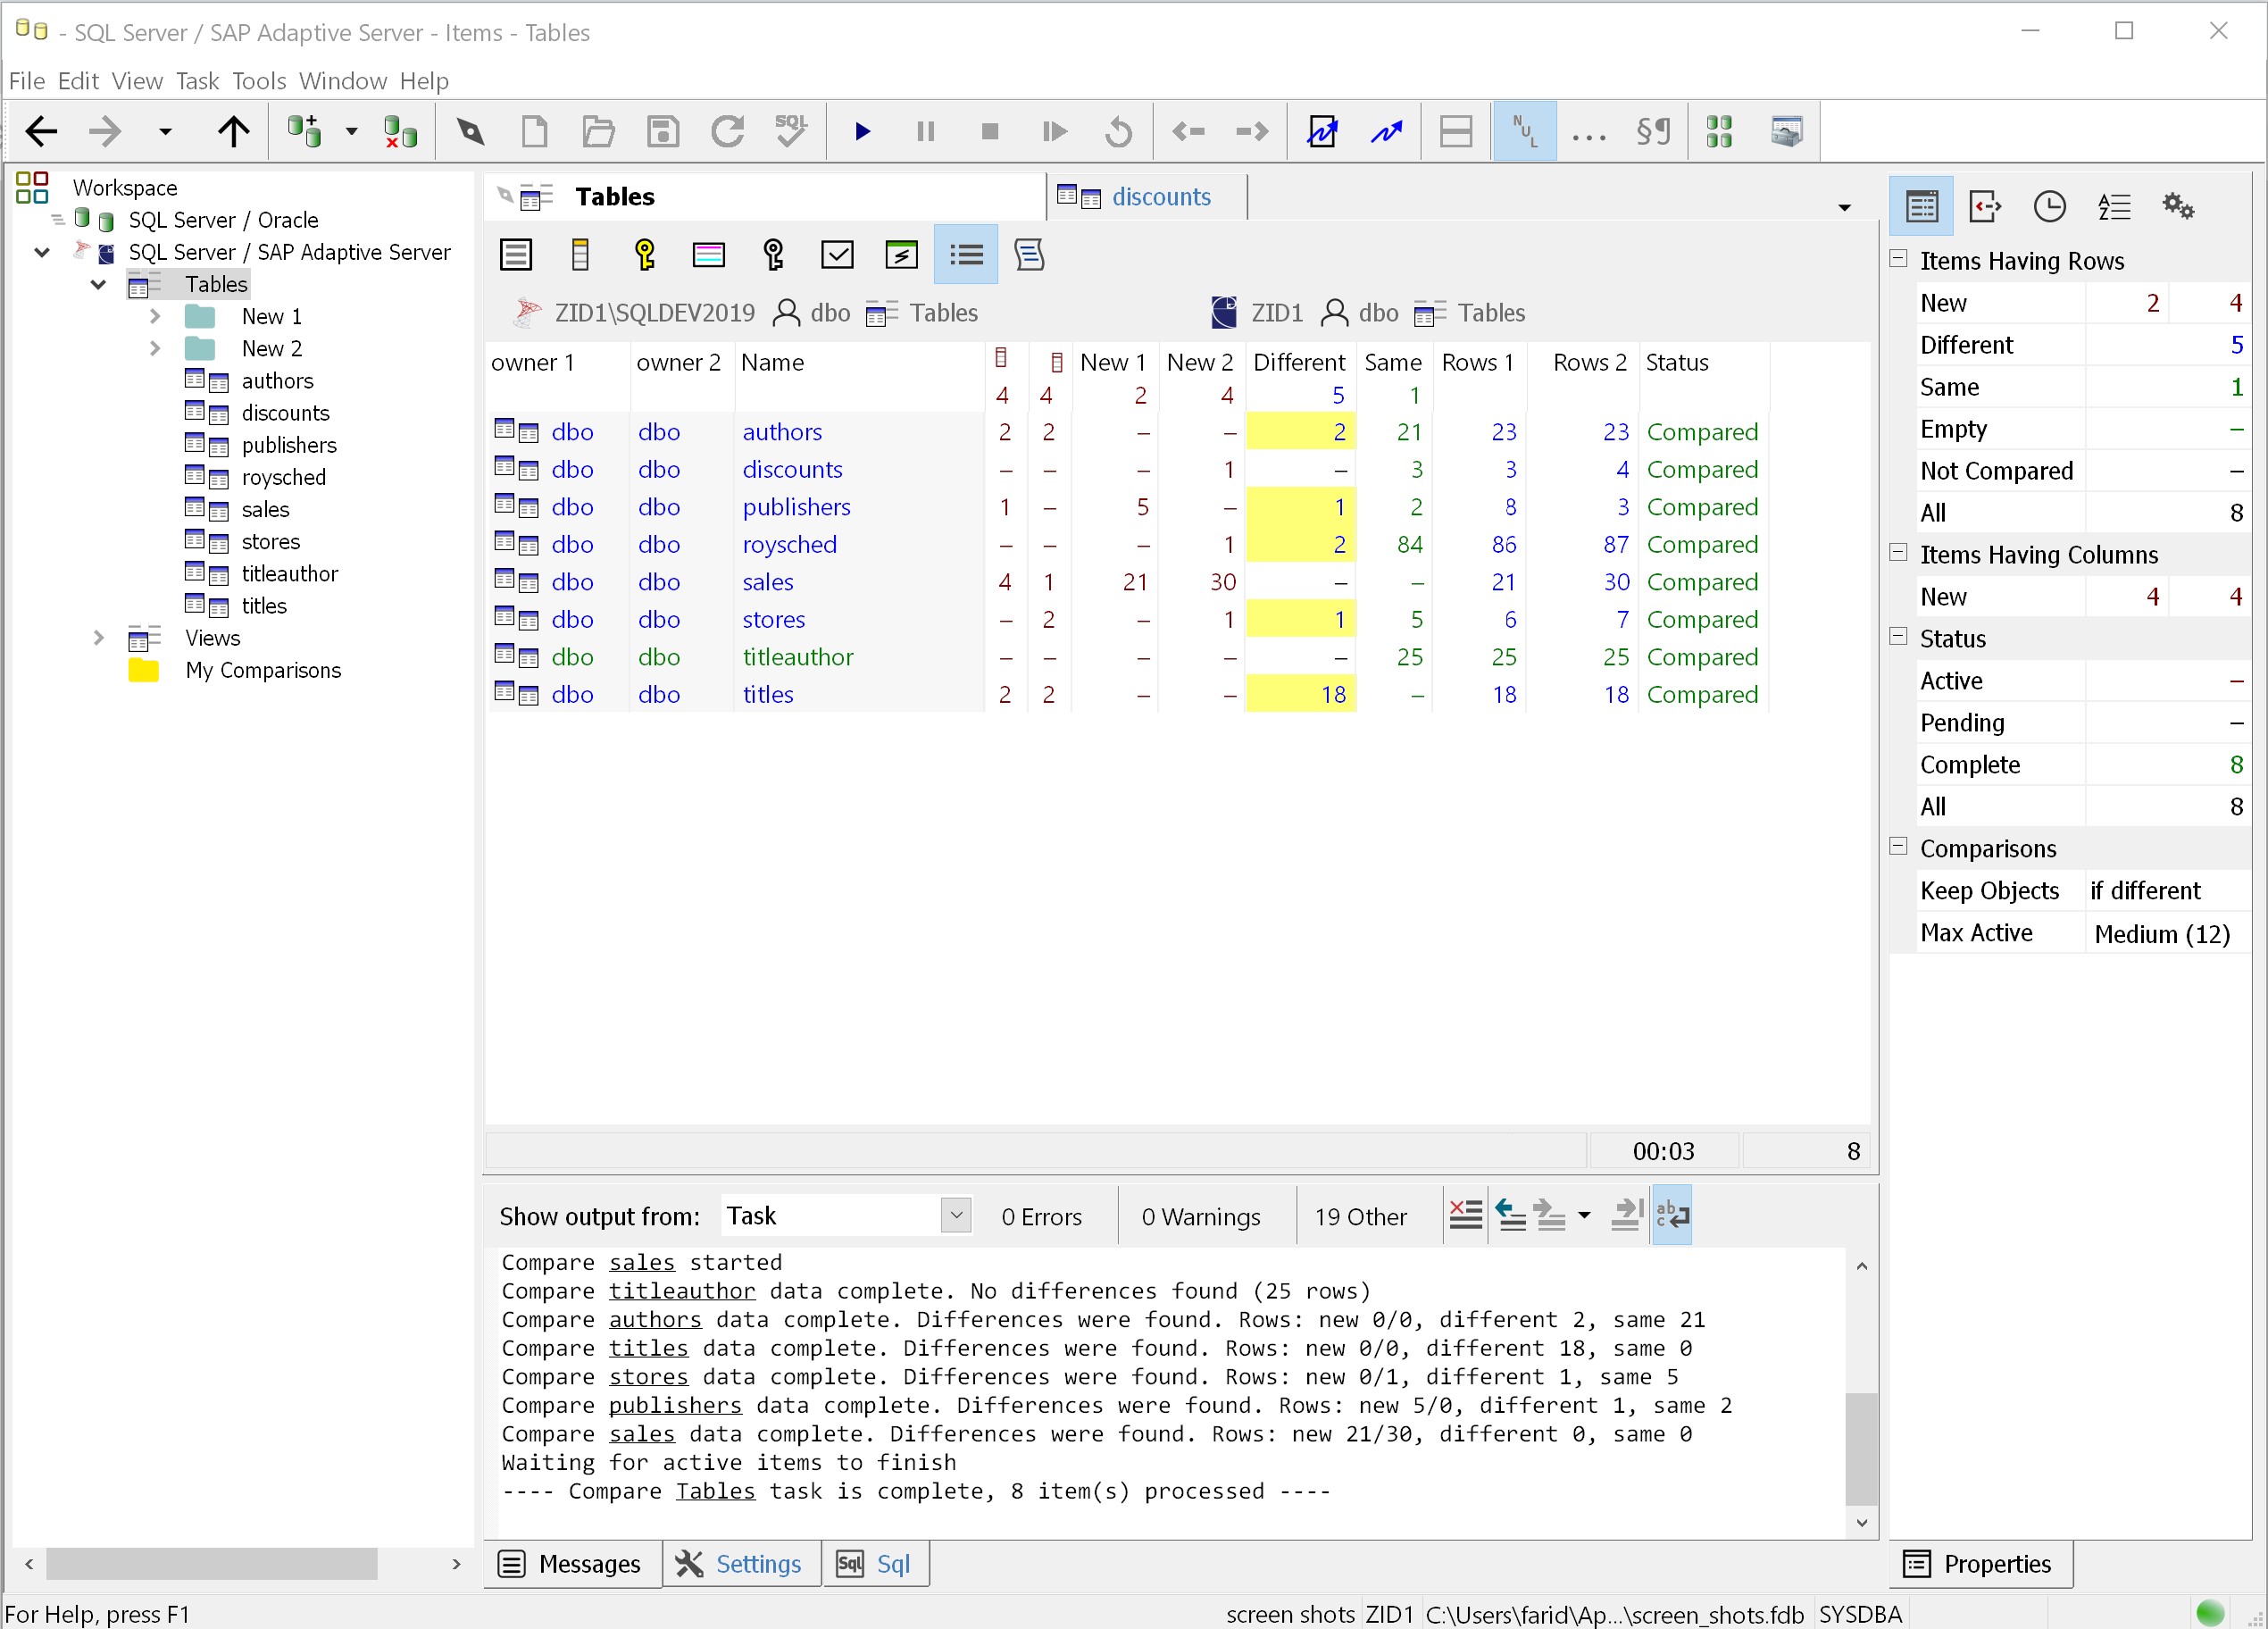The height and width of the screenshot is (1629, 2268).
Task: Collapse the Tables node in workspace tree
Action: [x=98, y=284]
